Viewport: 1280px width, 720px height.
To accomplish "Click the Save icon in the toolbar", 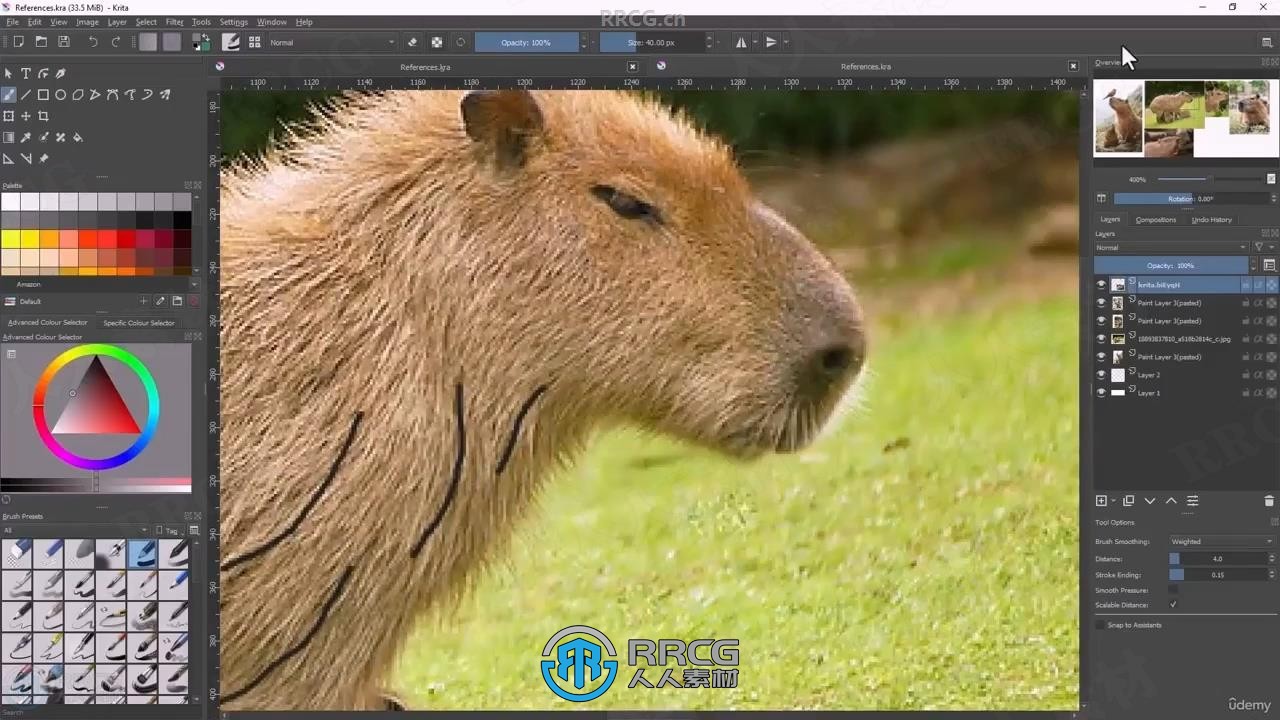I will 64,42.
